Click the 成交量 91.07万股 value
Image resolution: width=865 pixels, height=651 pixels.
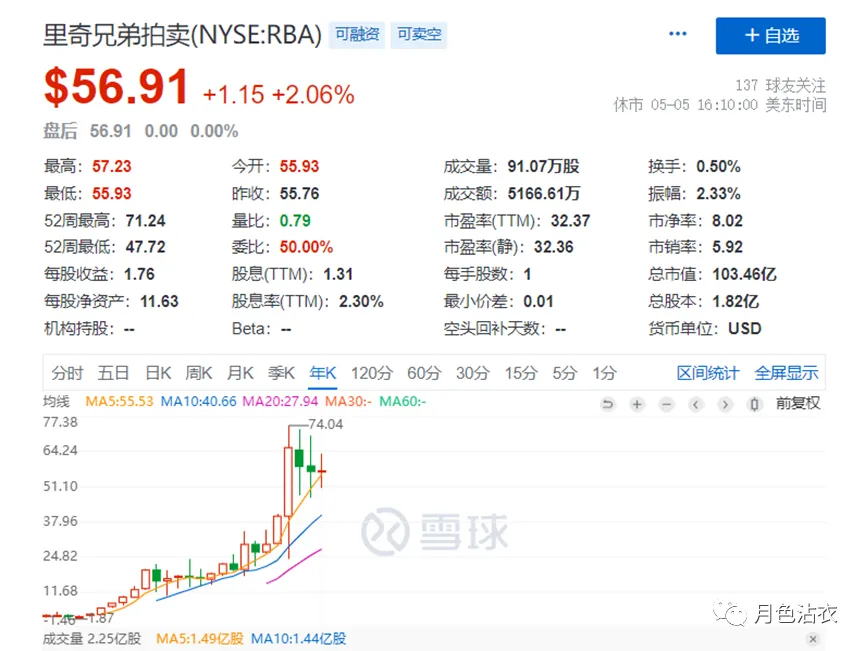coord(543,167)
